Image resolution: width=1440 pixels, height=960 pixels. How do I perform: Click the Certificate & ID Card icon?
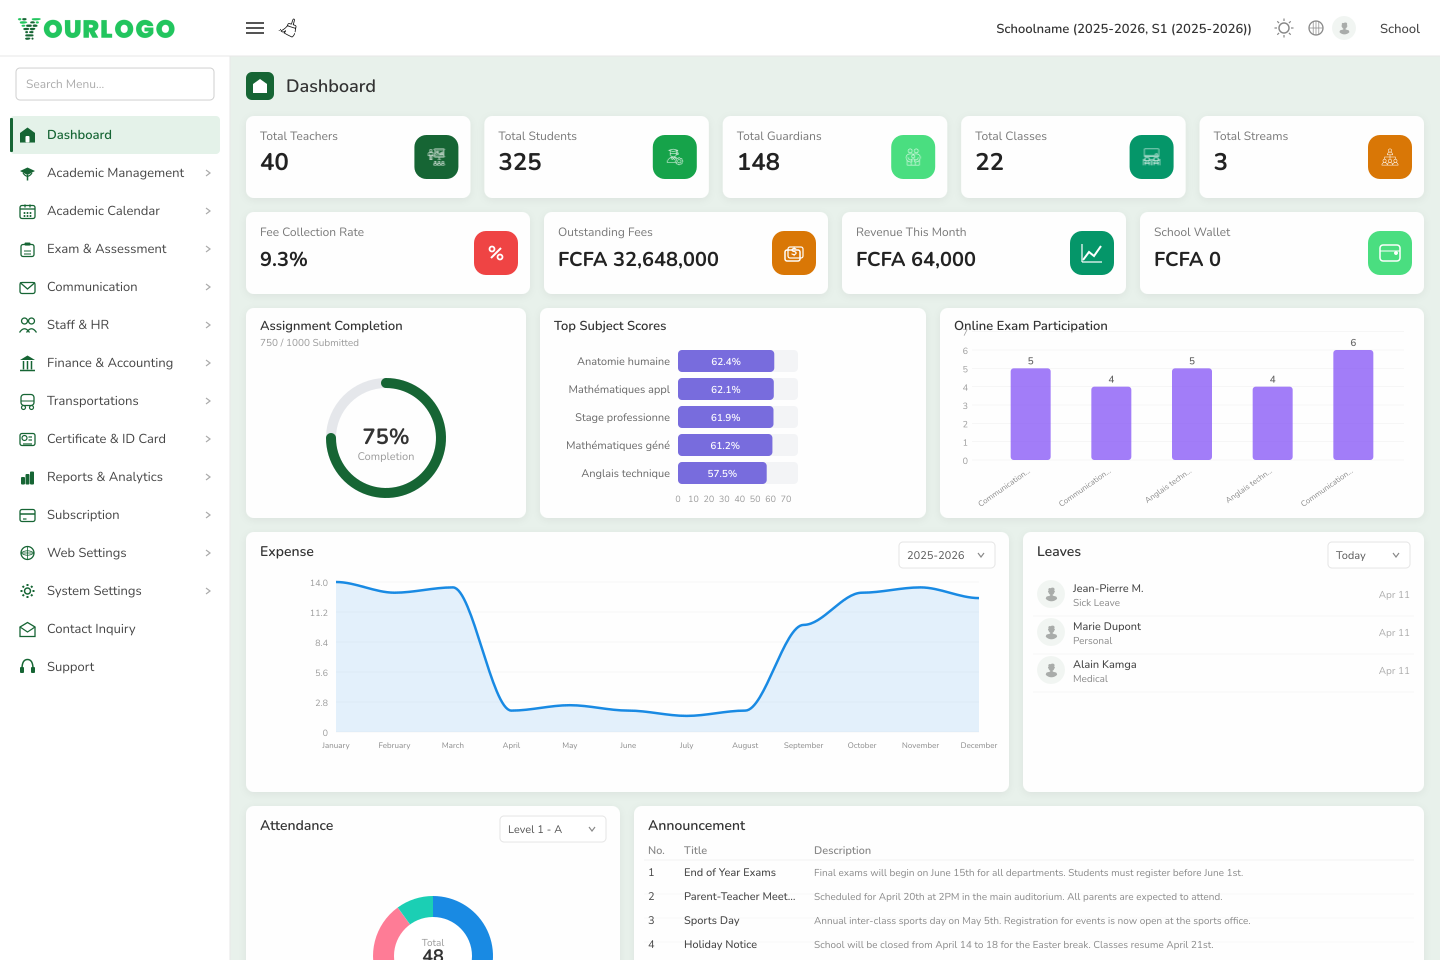28,439
